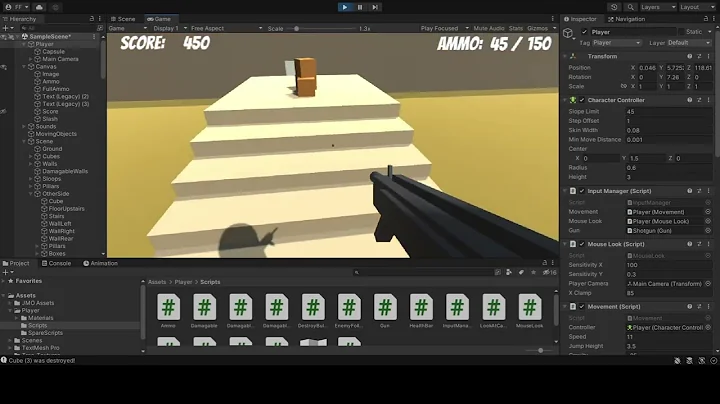This screenshot has height=404, width=720.
Task: Open the InputManager script asset
Action: [457, 311]
